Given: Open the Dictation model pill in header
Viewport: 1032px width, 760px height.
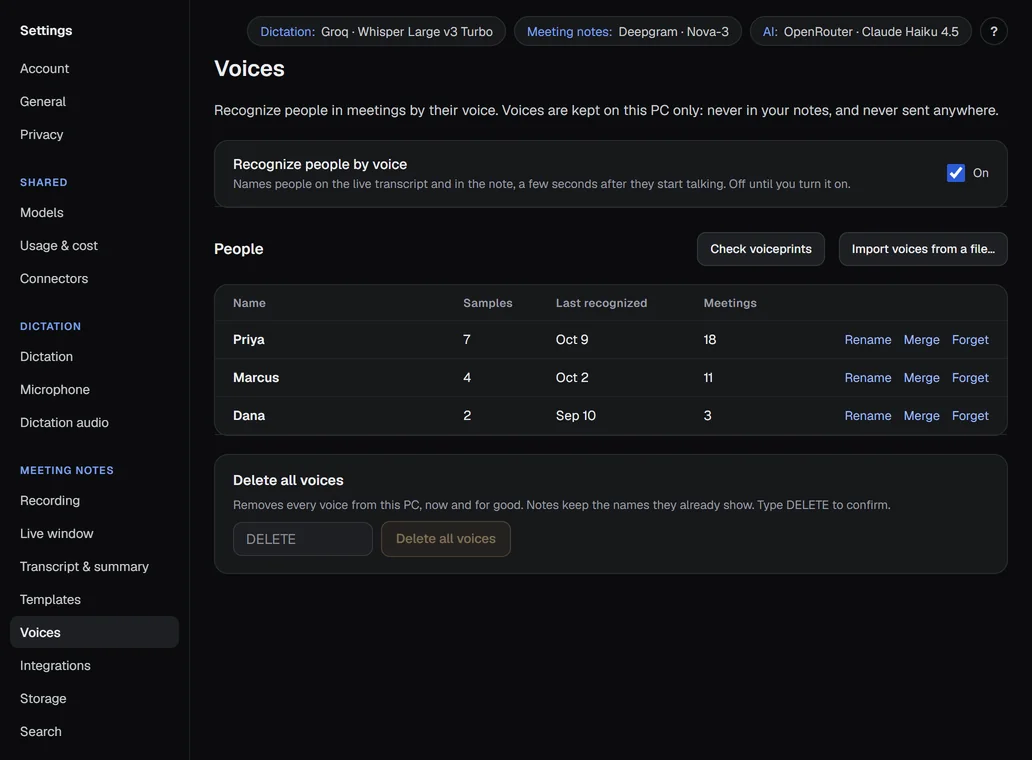Looking at the screenshot, I should tap(376, 31).
